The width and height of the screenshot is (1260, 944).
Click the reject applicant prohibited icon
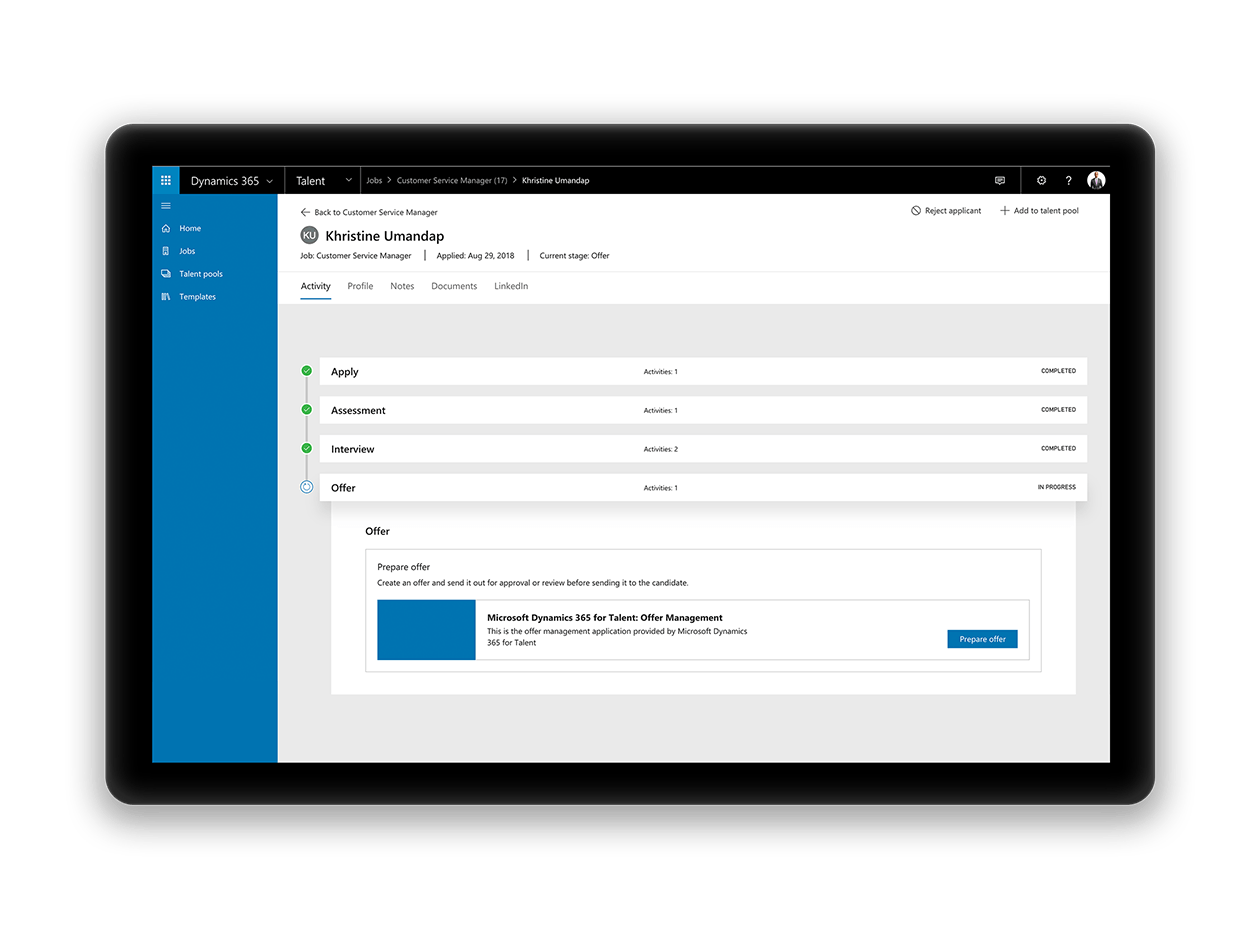click(916, 211)
